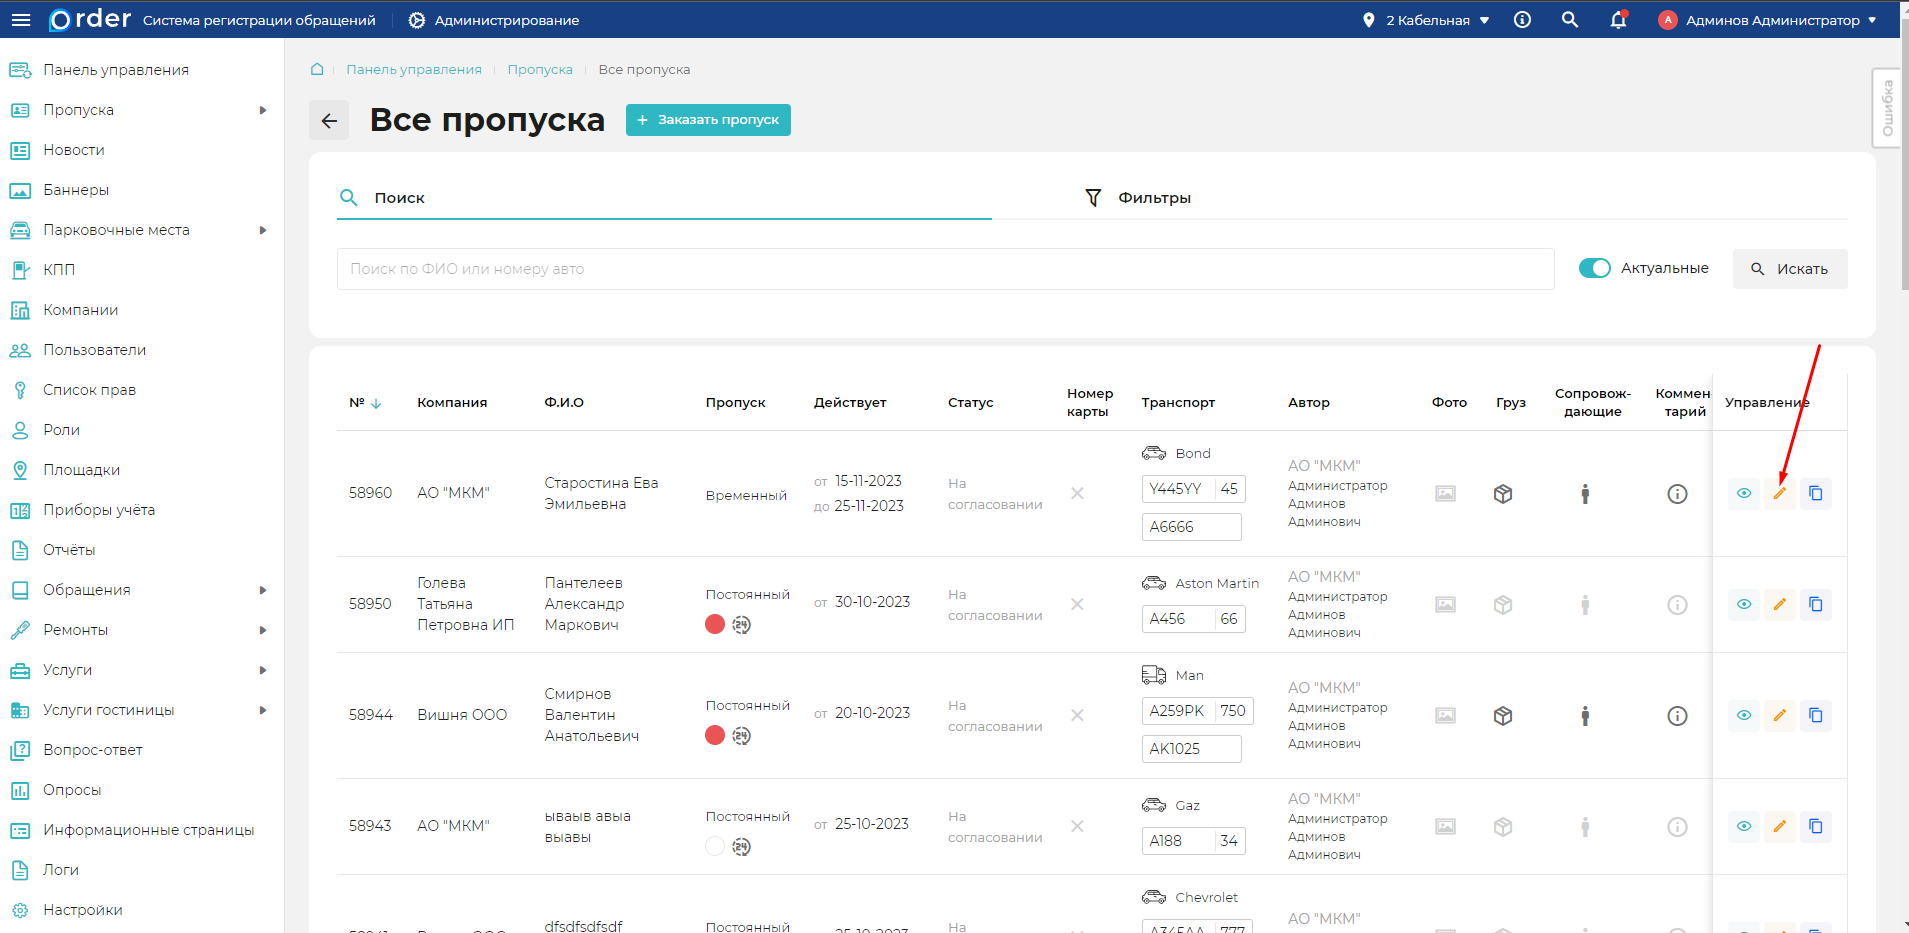Open comment info icon for pass 58944
1909x933 pixels.
point(1677,716)
